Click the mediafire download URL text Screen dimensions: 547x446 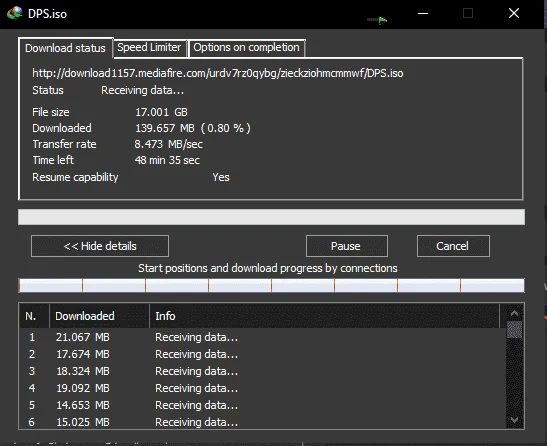click(218, 73)
